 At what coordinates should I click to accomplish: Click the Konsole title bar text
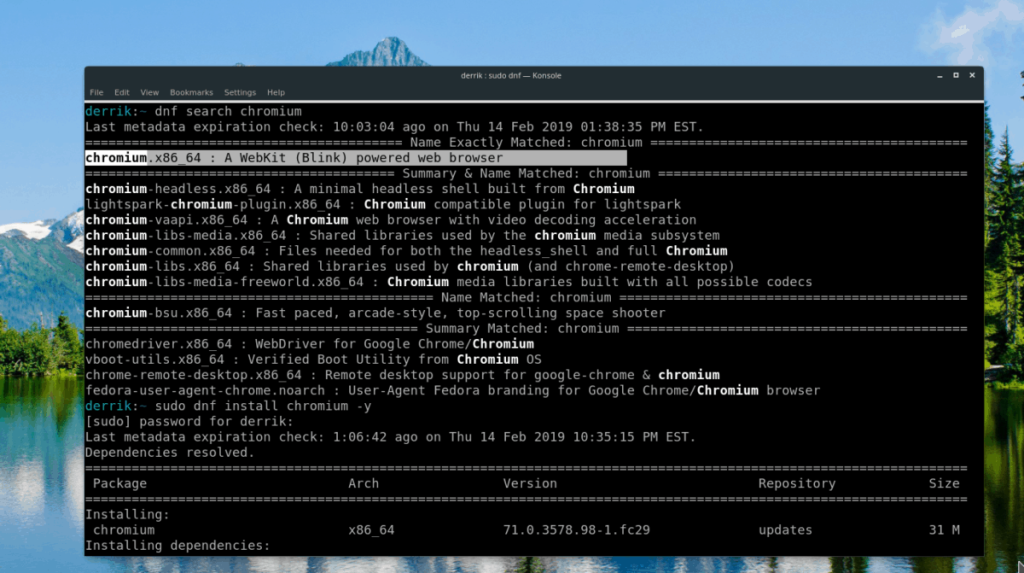511,76
